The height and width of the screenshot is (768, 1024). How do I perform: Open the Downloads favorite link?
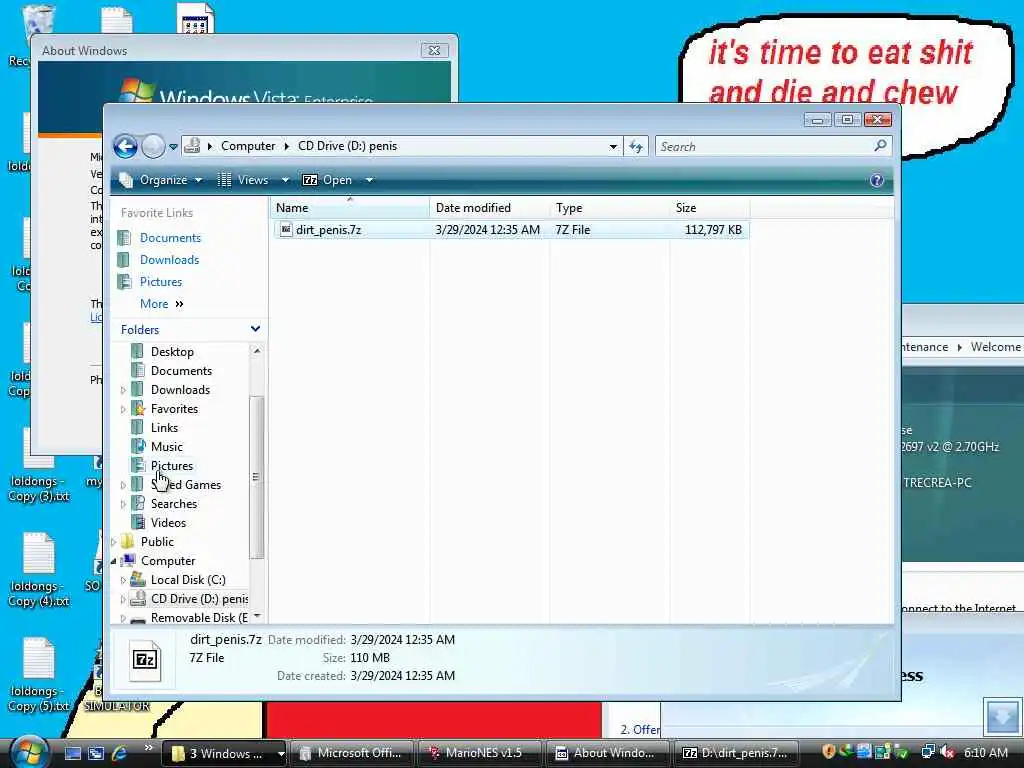(x=169, y=260)
